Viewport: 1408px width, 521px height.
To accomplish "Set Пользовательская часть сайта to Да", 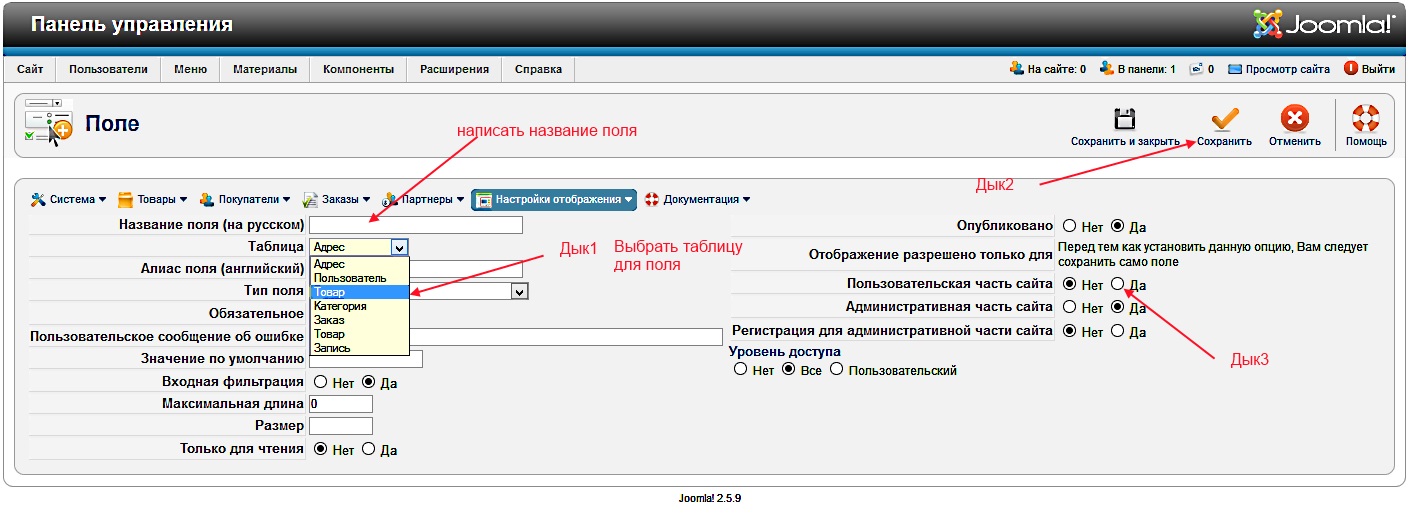I will coord(1117,284).
